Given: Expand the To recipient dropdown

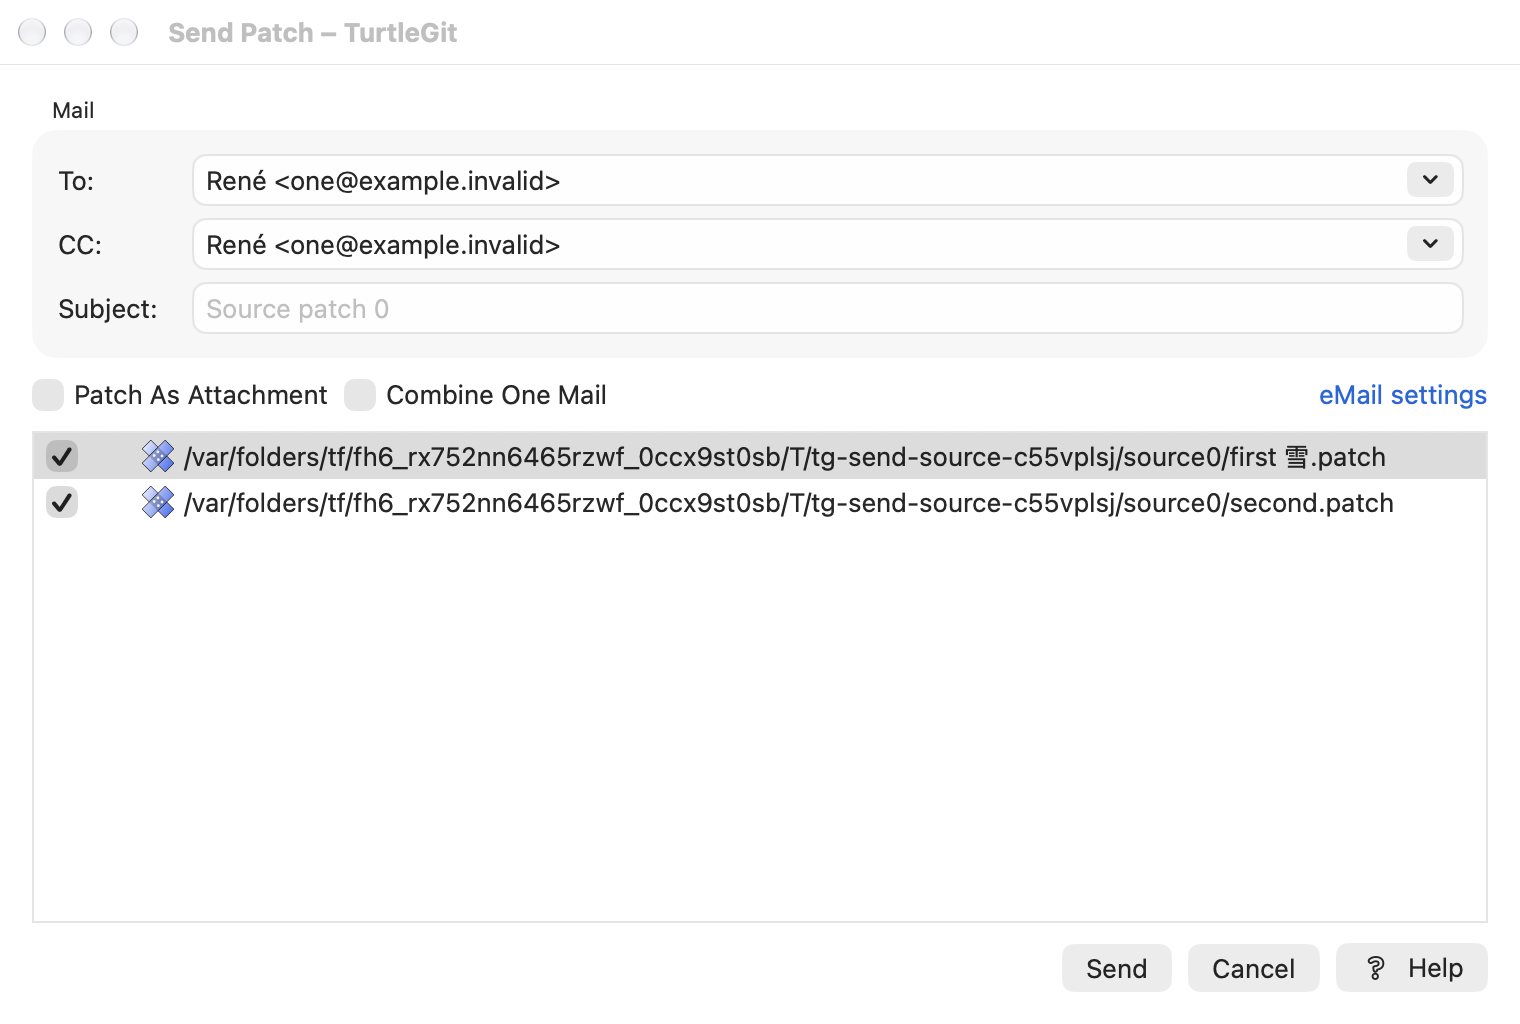Looking at the screenshot, I should pyautogui.click(x=1430, y=180).
